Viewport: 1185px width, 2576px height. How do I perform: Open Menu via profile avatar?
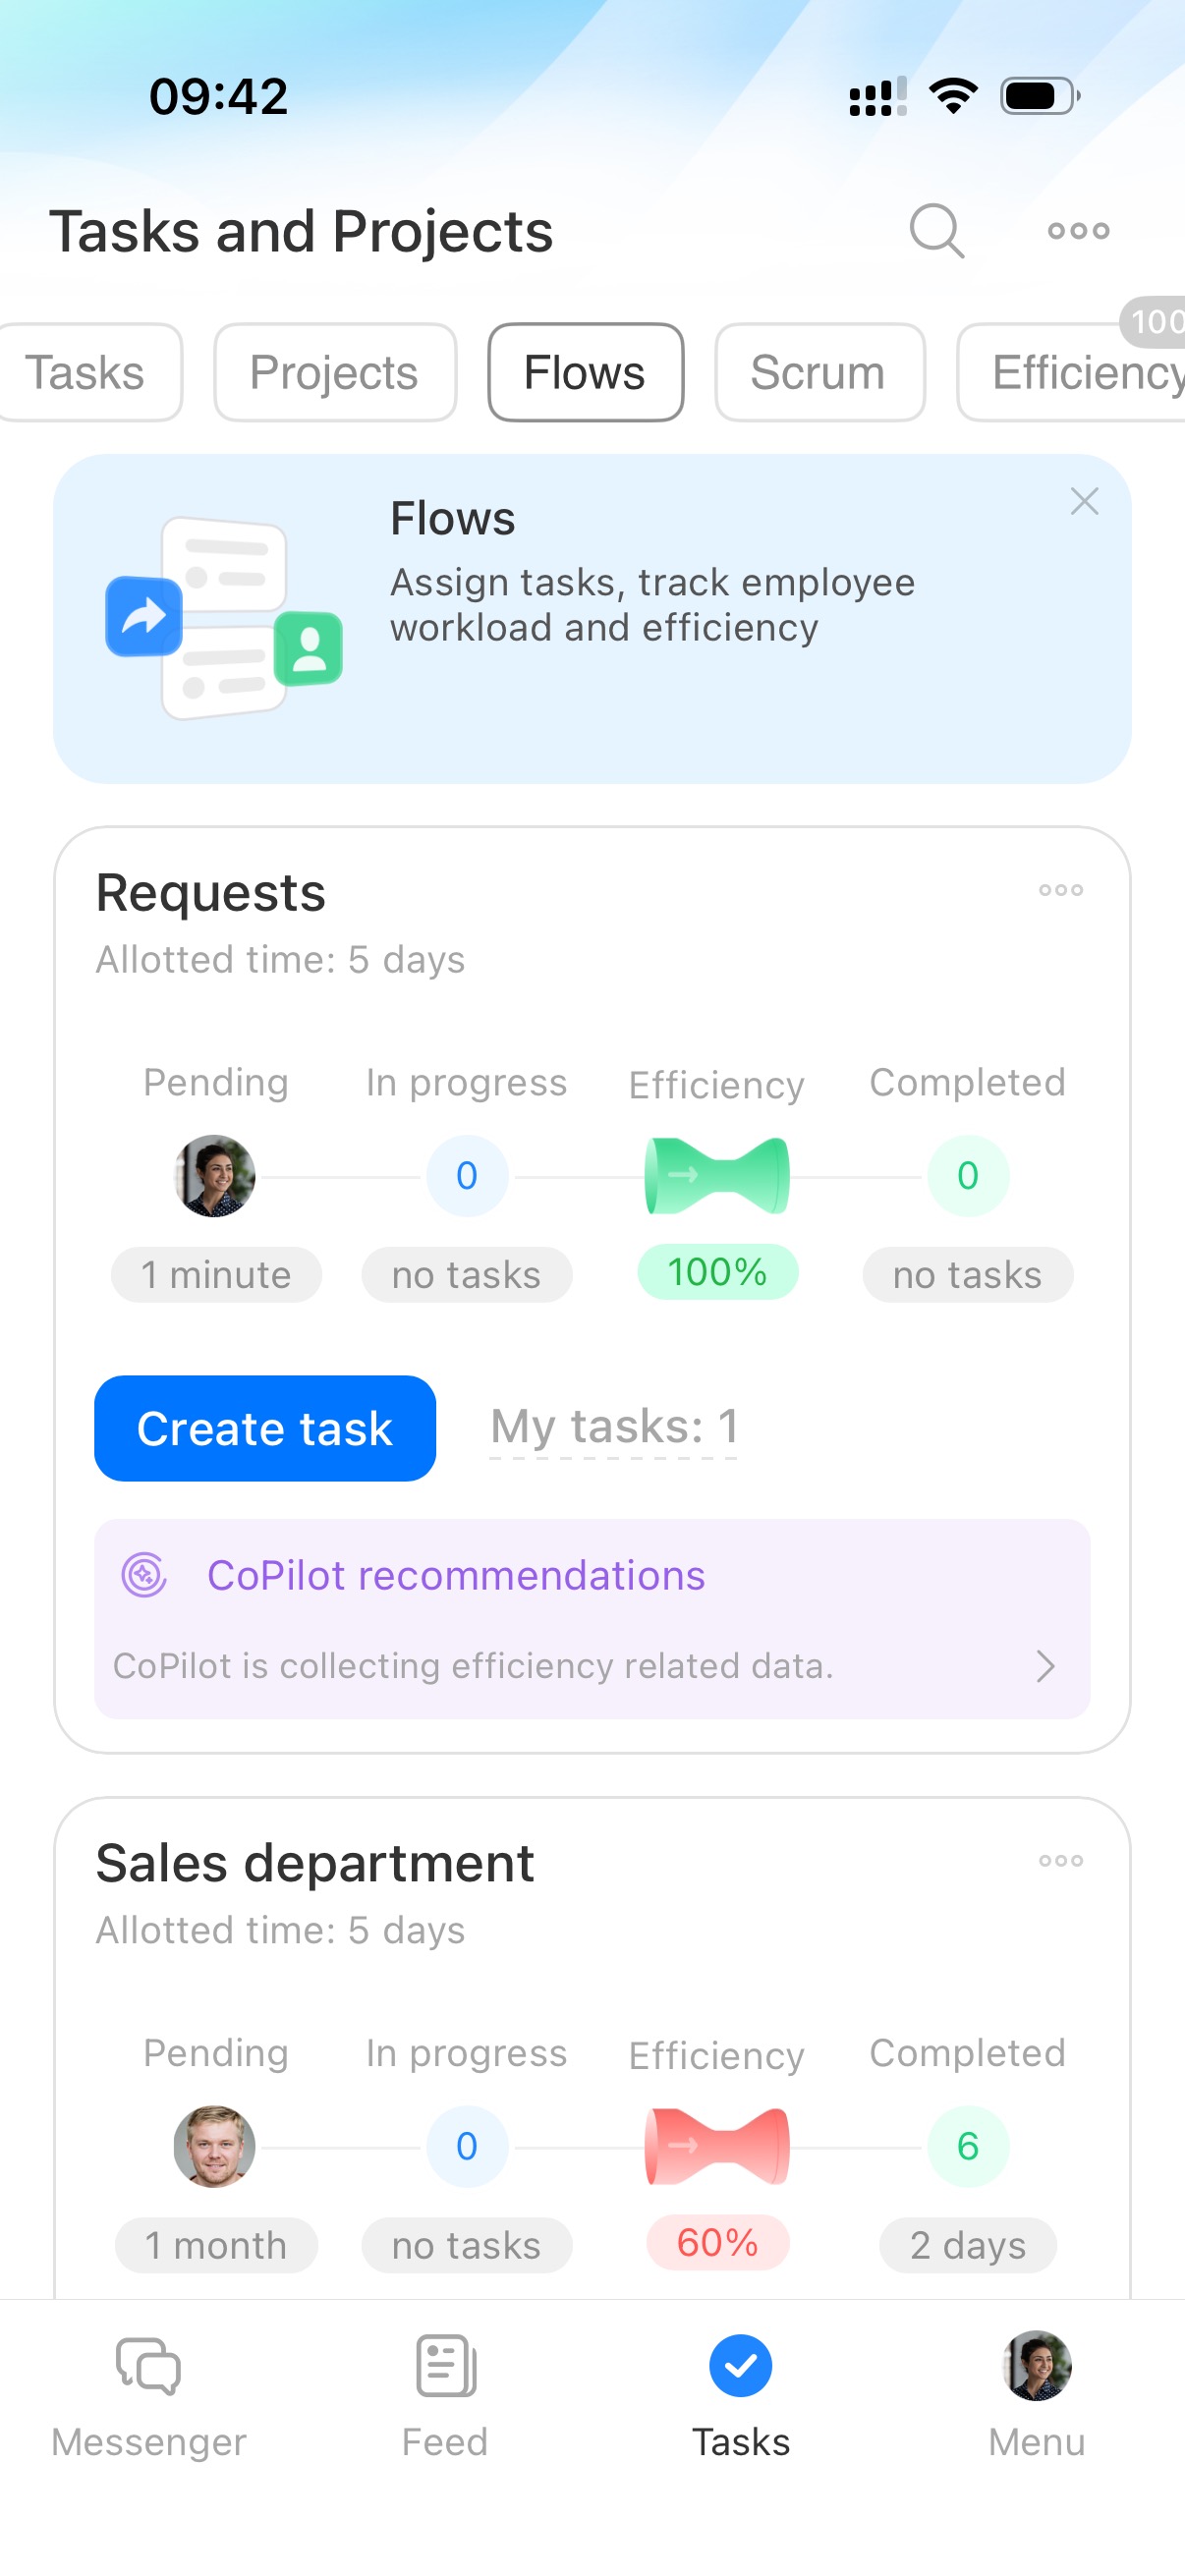1036,2368
